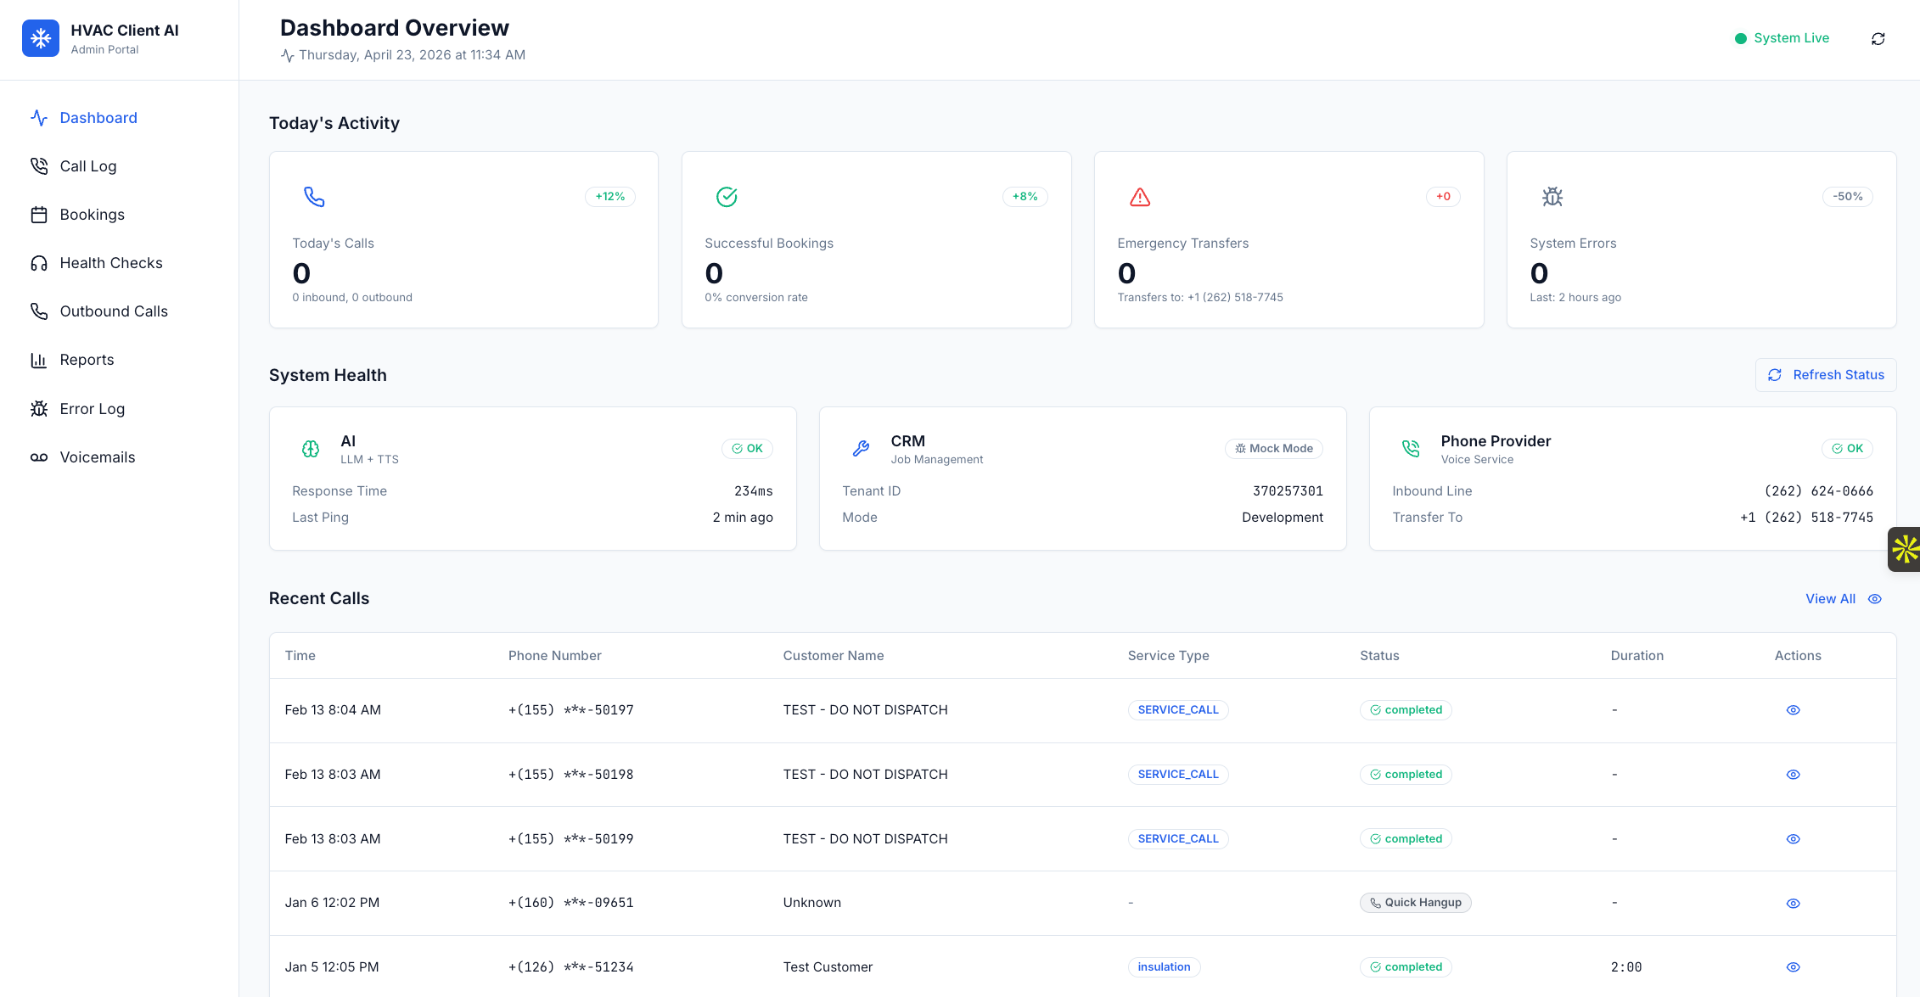Switch to the Dashboard tab

click(98, 117)
